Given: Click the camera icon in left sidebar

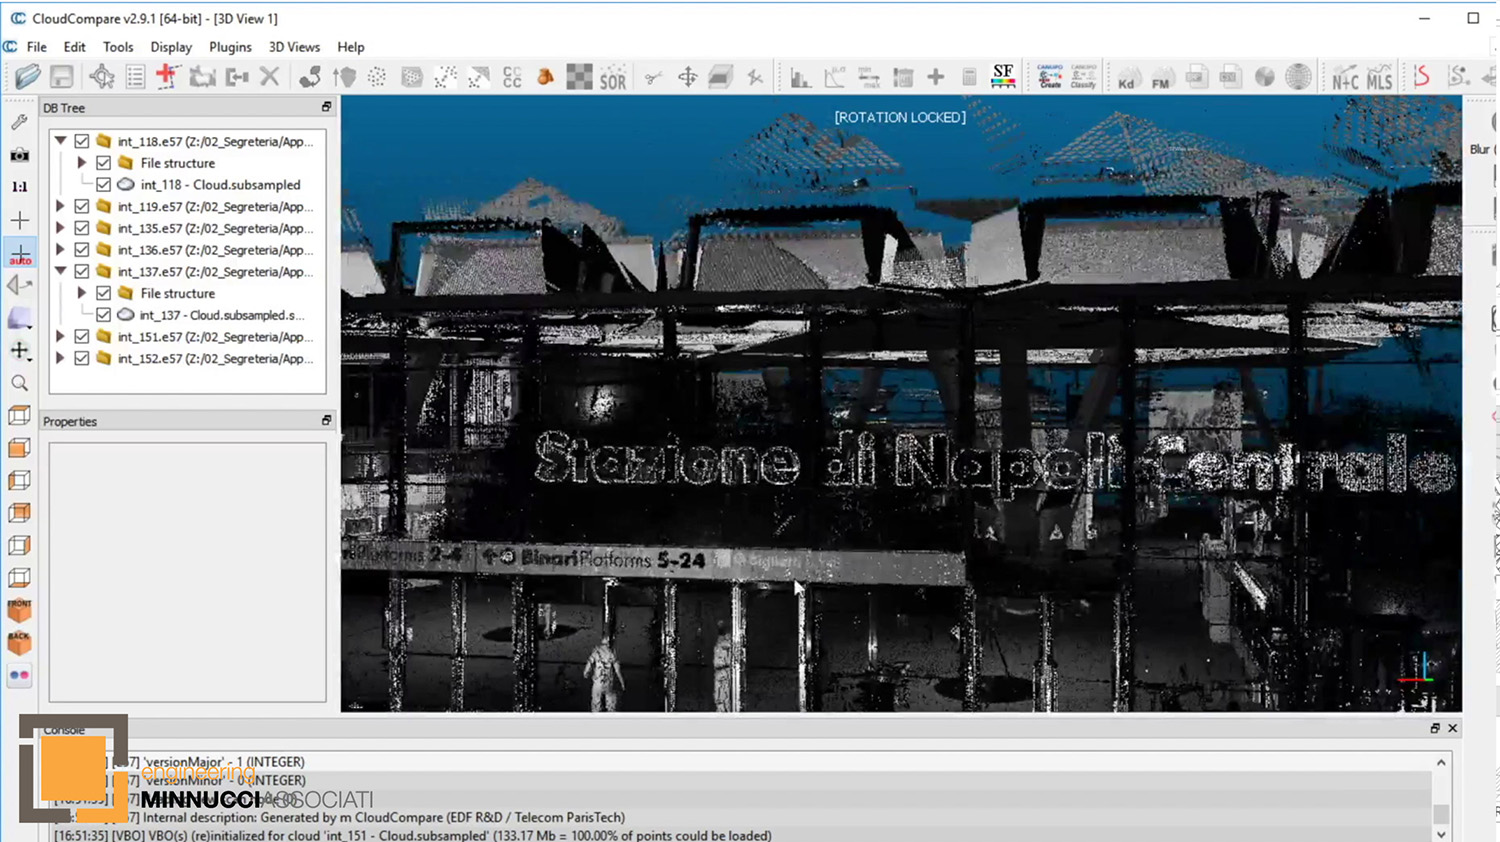Looking at the screenshot, I should coord(19,155).
